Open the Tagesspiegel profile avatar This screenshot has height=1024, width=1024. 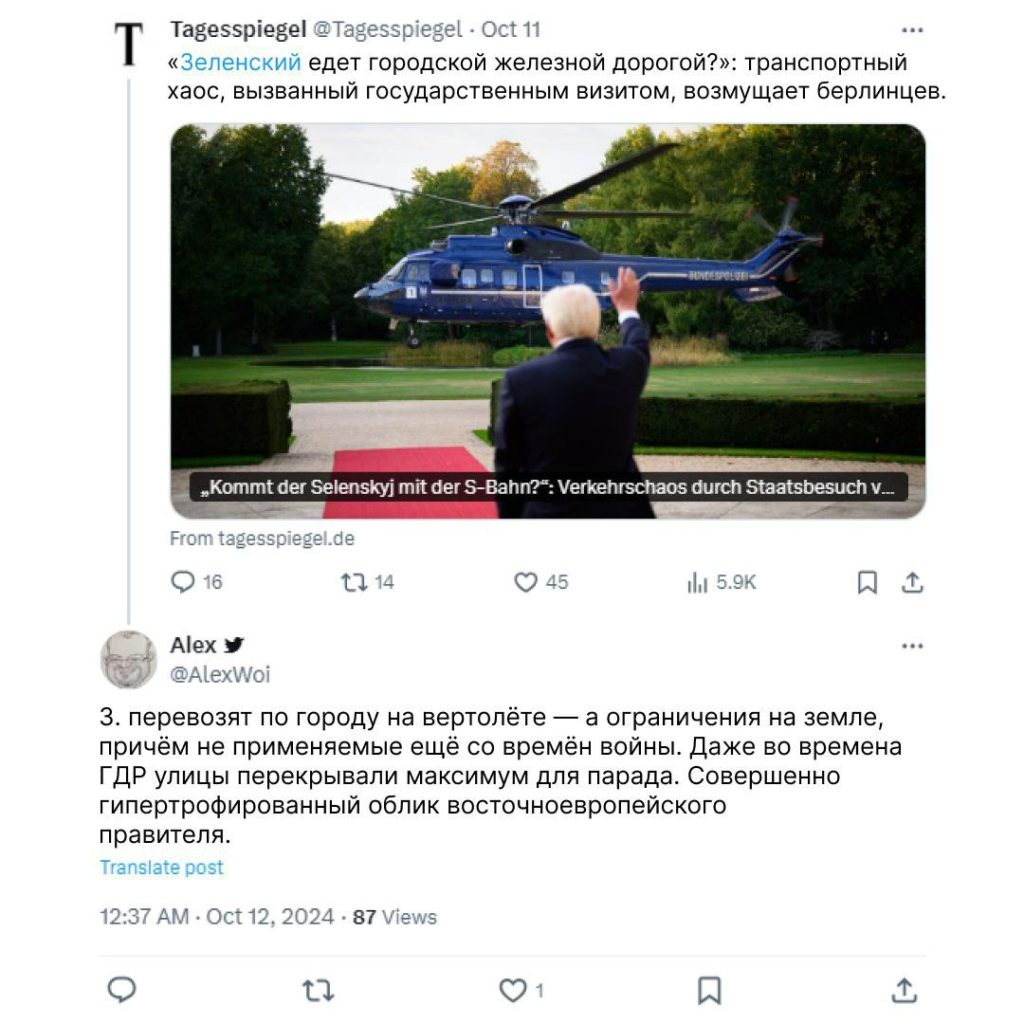(129, 44)
